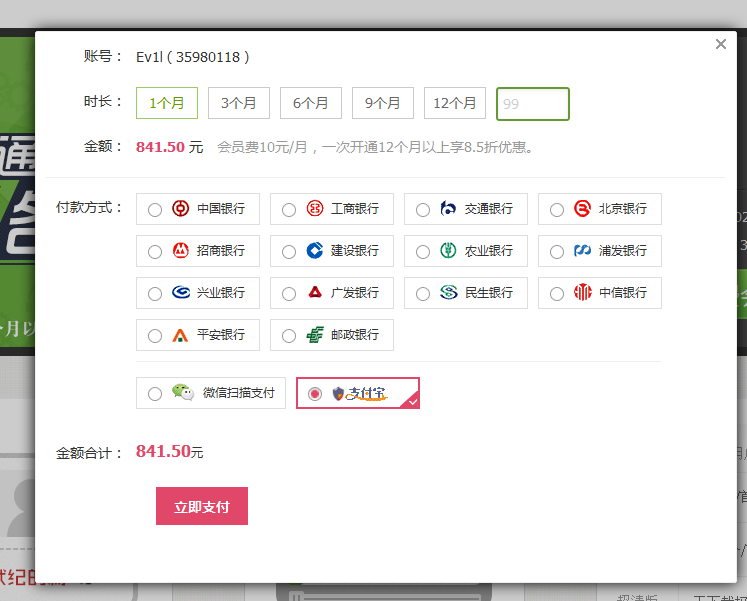Click the Bank of China logo icon

click(x=181, y=209)
